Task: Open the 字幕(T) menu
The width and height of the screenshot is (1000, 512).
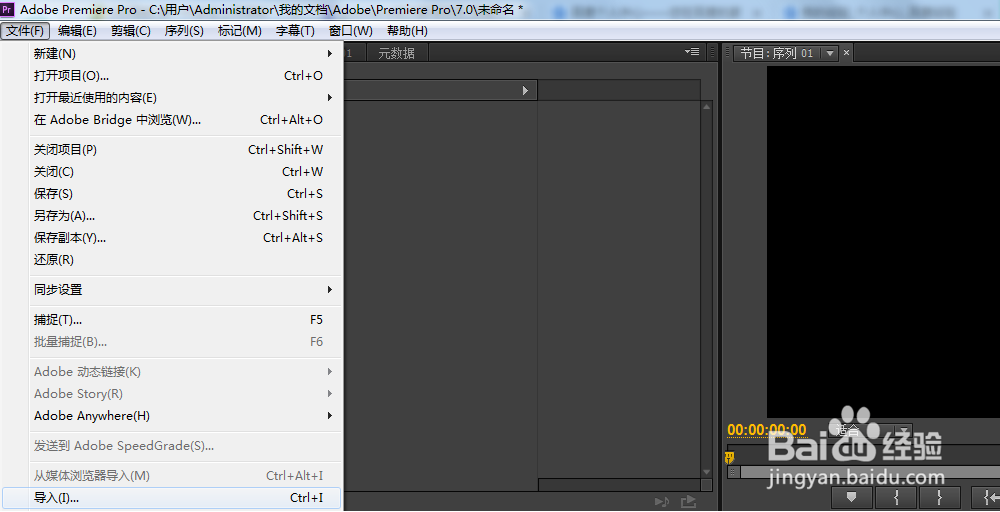Action: [295, 31]
